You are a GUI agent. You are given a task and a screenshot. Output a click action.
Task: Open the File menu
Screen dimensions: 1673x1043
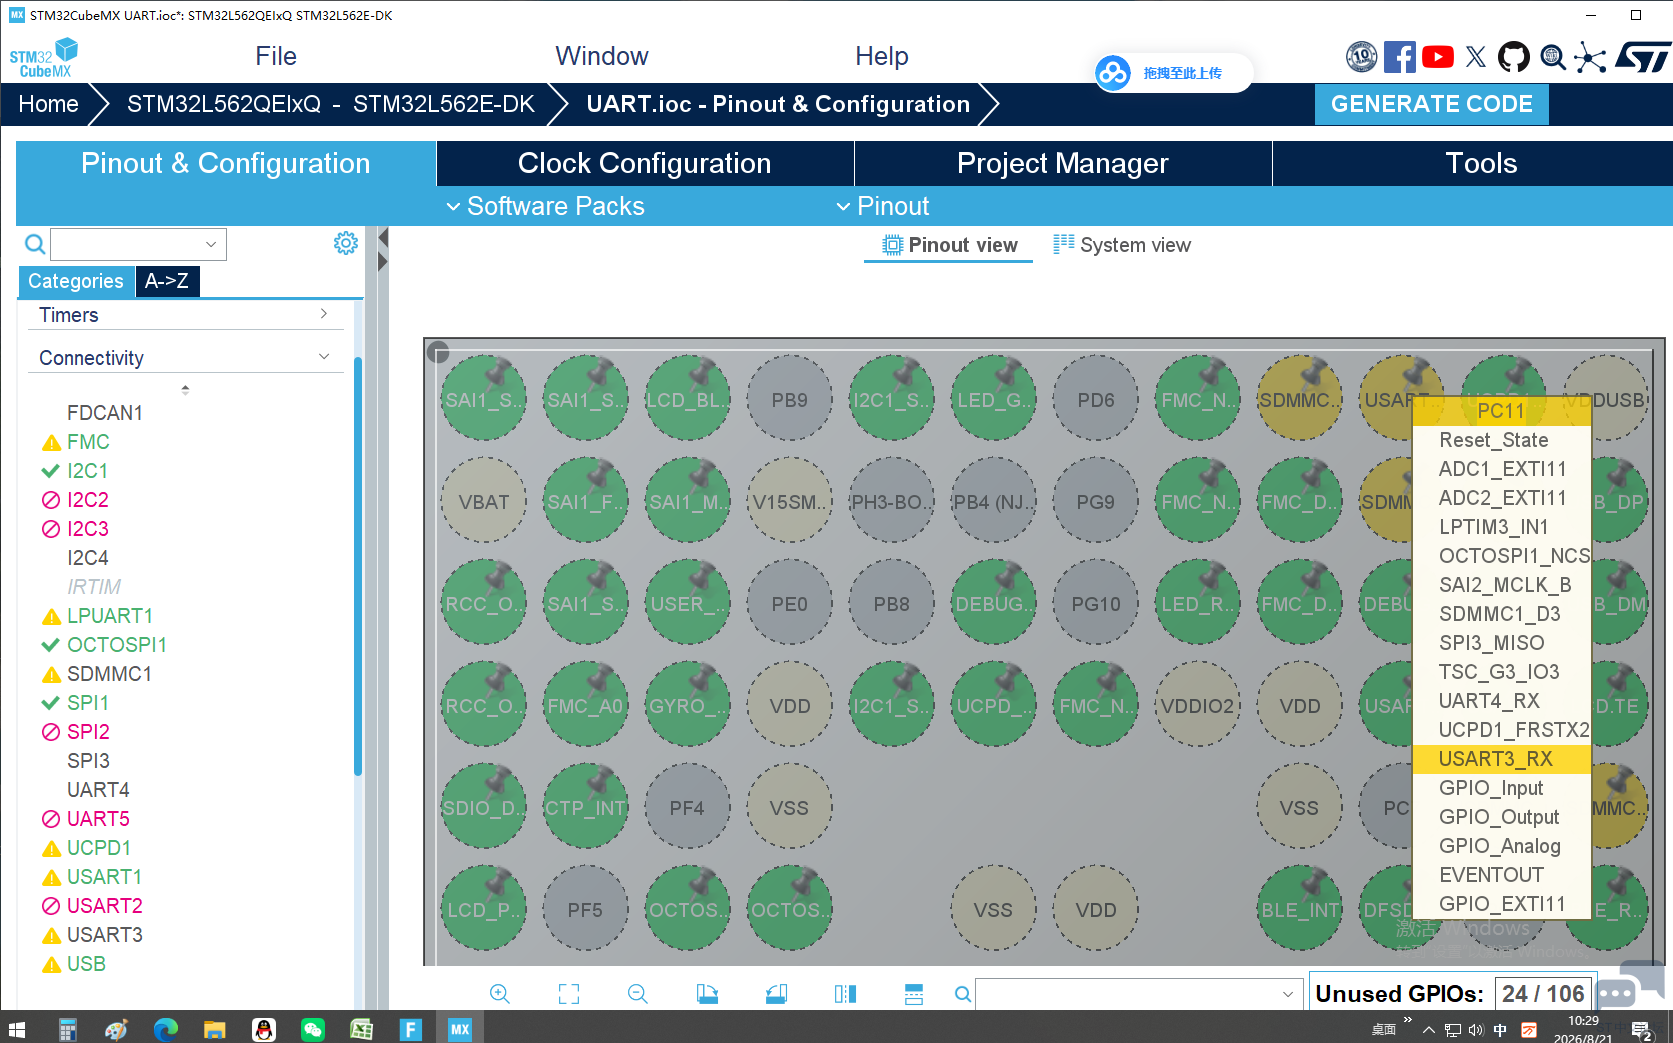tap(276, 56)
